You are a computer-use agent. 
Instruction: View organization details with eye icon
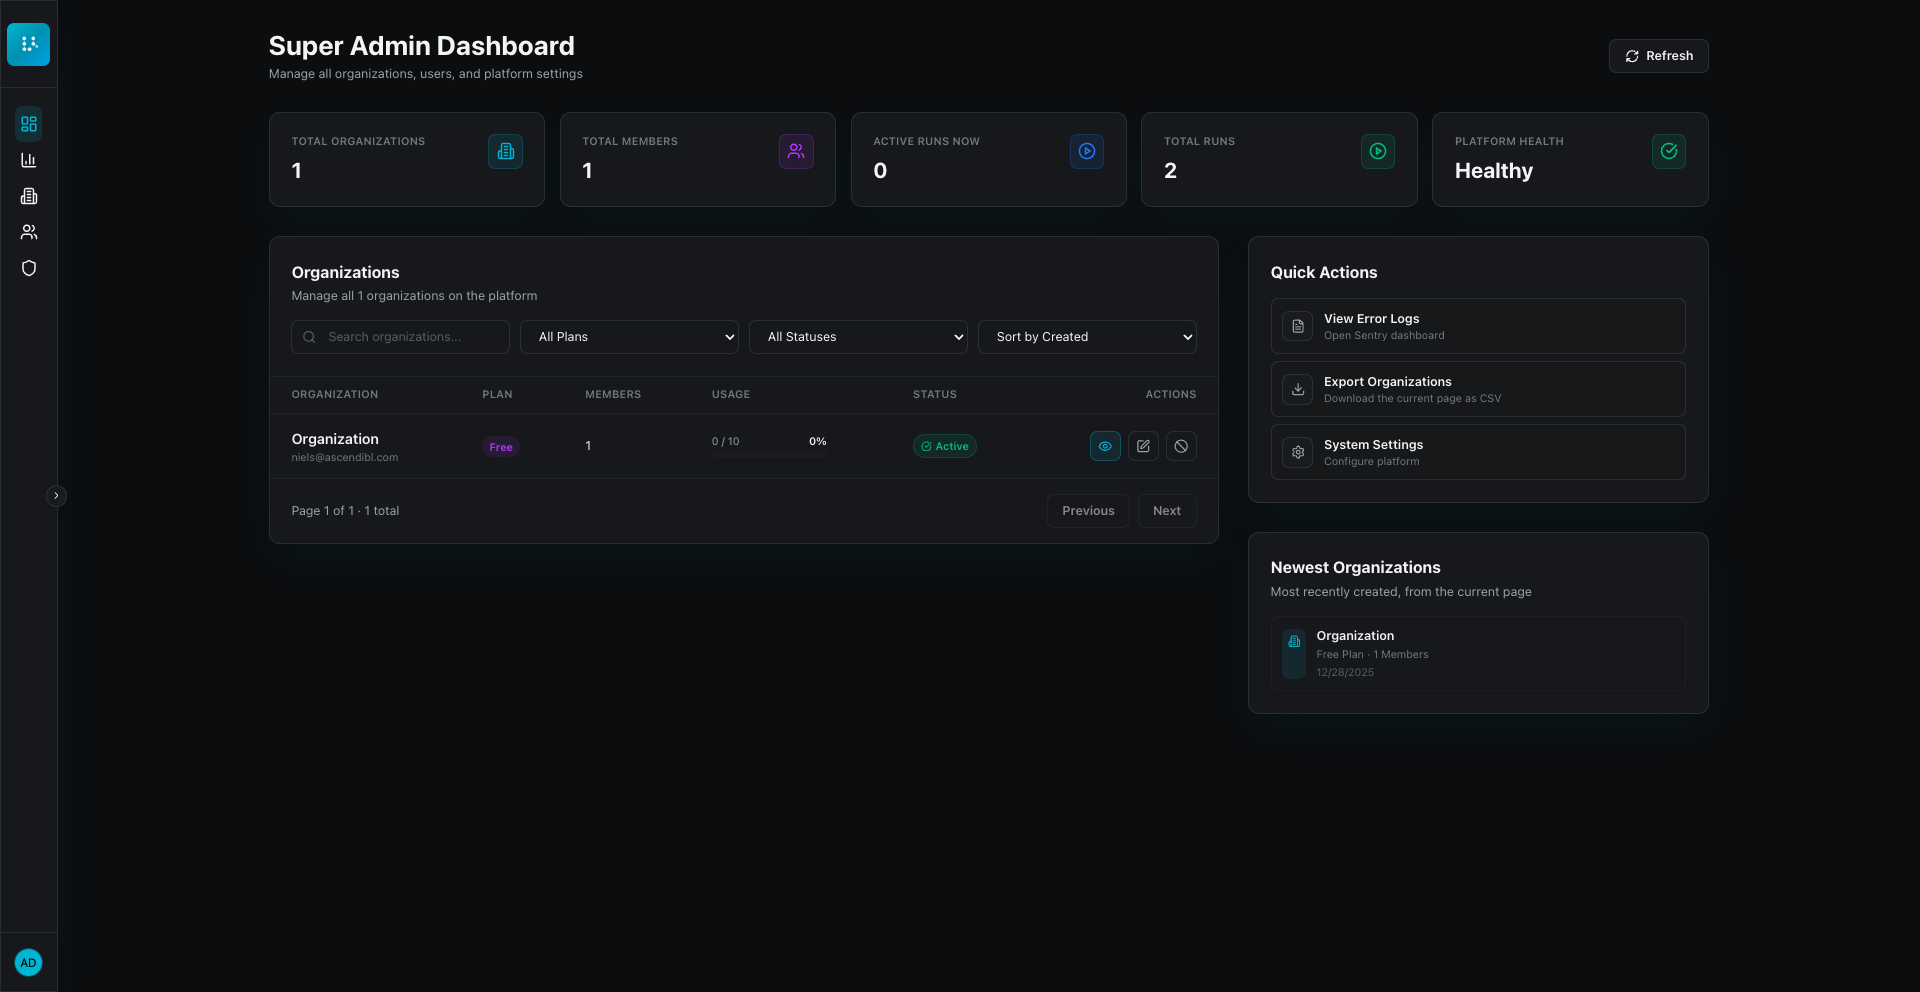(1105, 446)
